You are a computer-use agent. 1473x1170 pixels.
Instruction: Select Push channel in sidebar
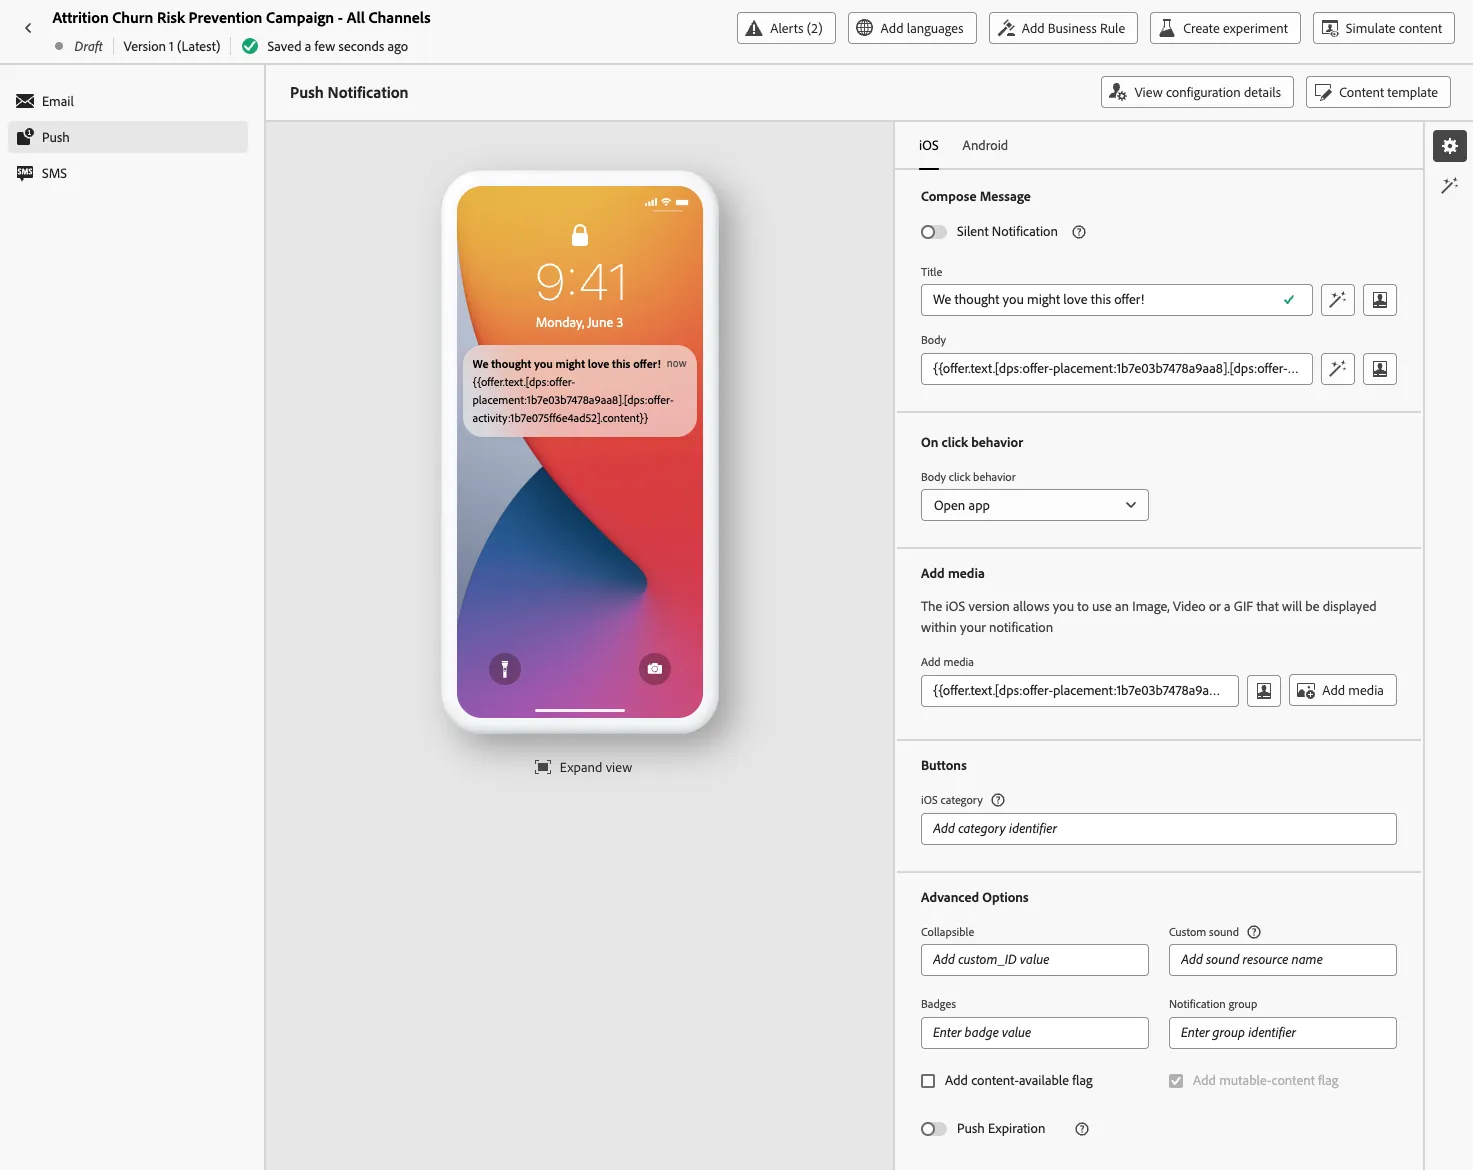[x=128, y=137]
